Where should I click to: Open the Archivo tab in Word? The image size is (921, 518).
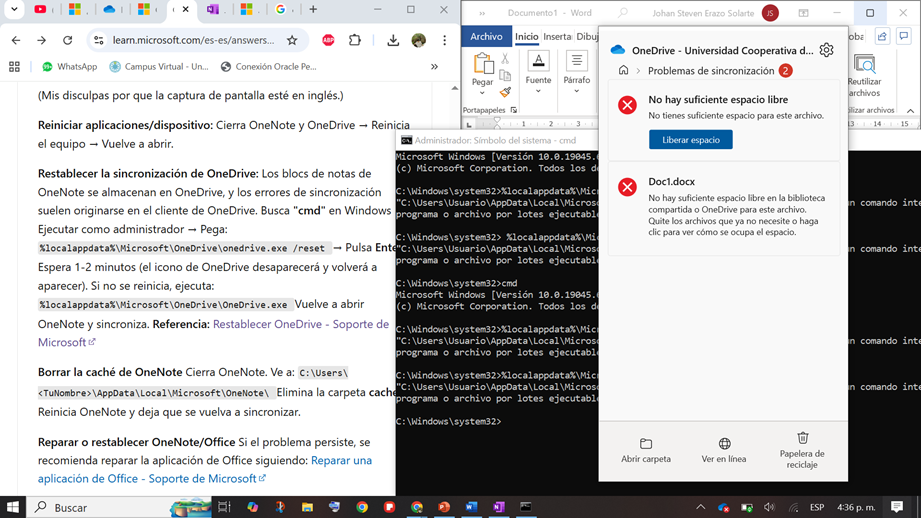[x=486, y=36]
